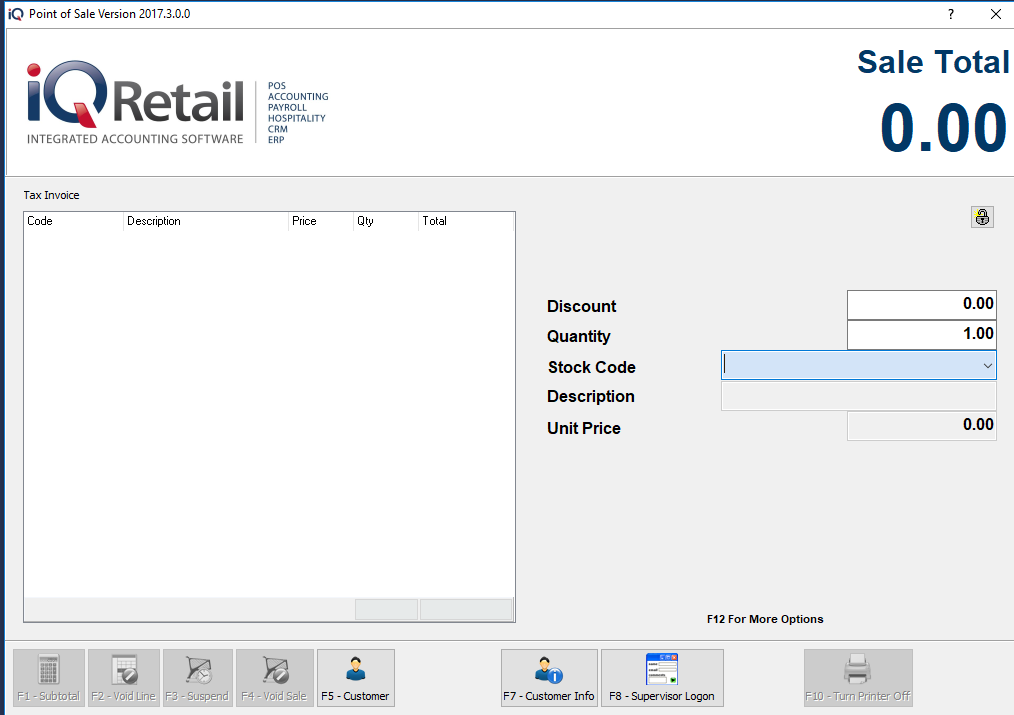Click the Total column header
This screenshot has height=715, width=1014.
coord(465,221)
